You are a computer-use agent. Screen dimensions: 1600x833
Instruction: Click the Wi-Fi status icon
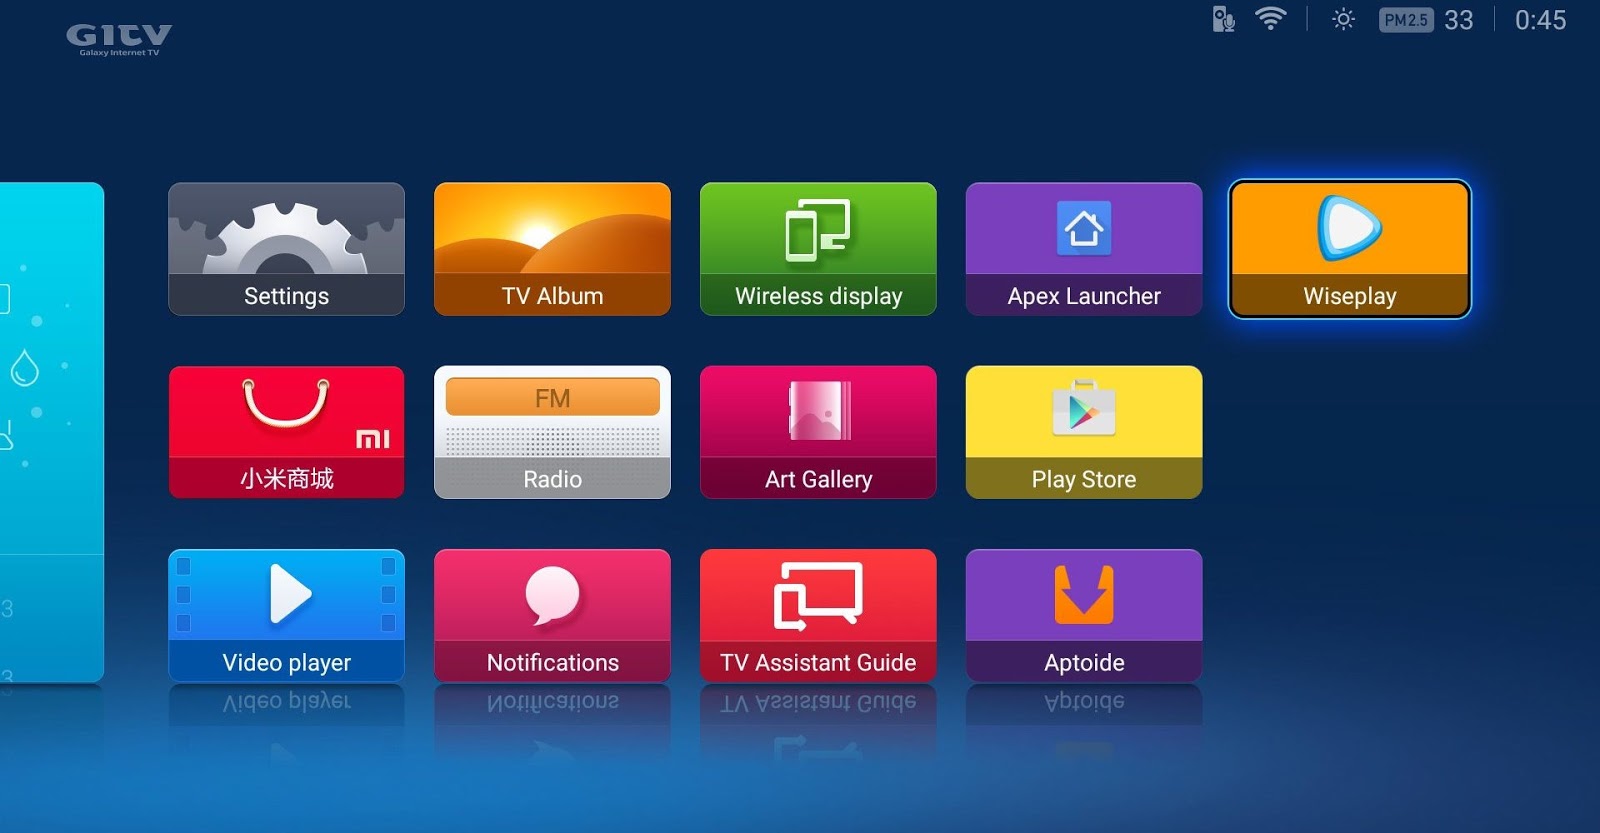point(1270,19)
